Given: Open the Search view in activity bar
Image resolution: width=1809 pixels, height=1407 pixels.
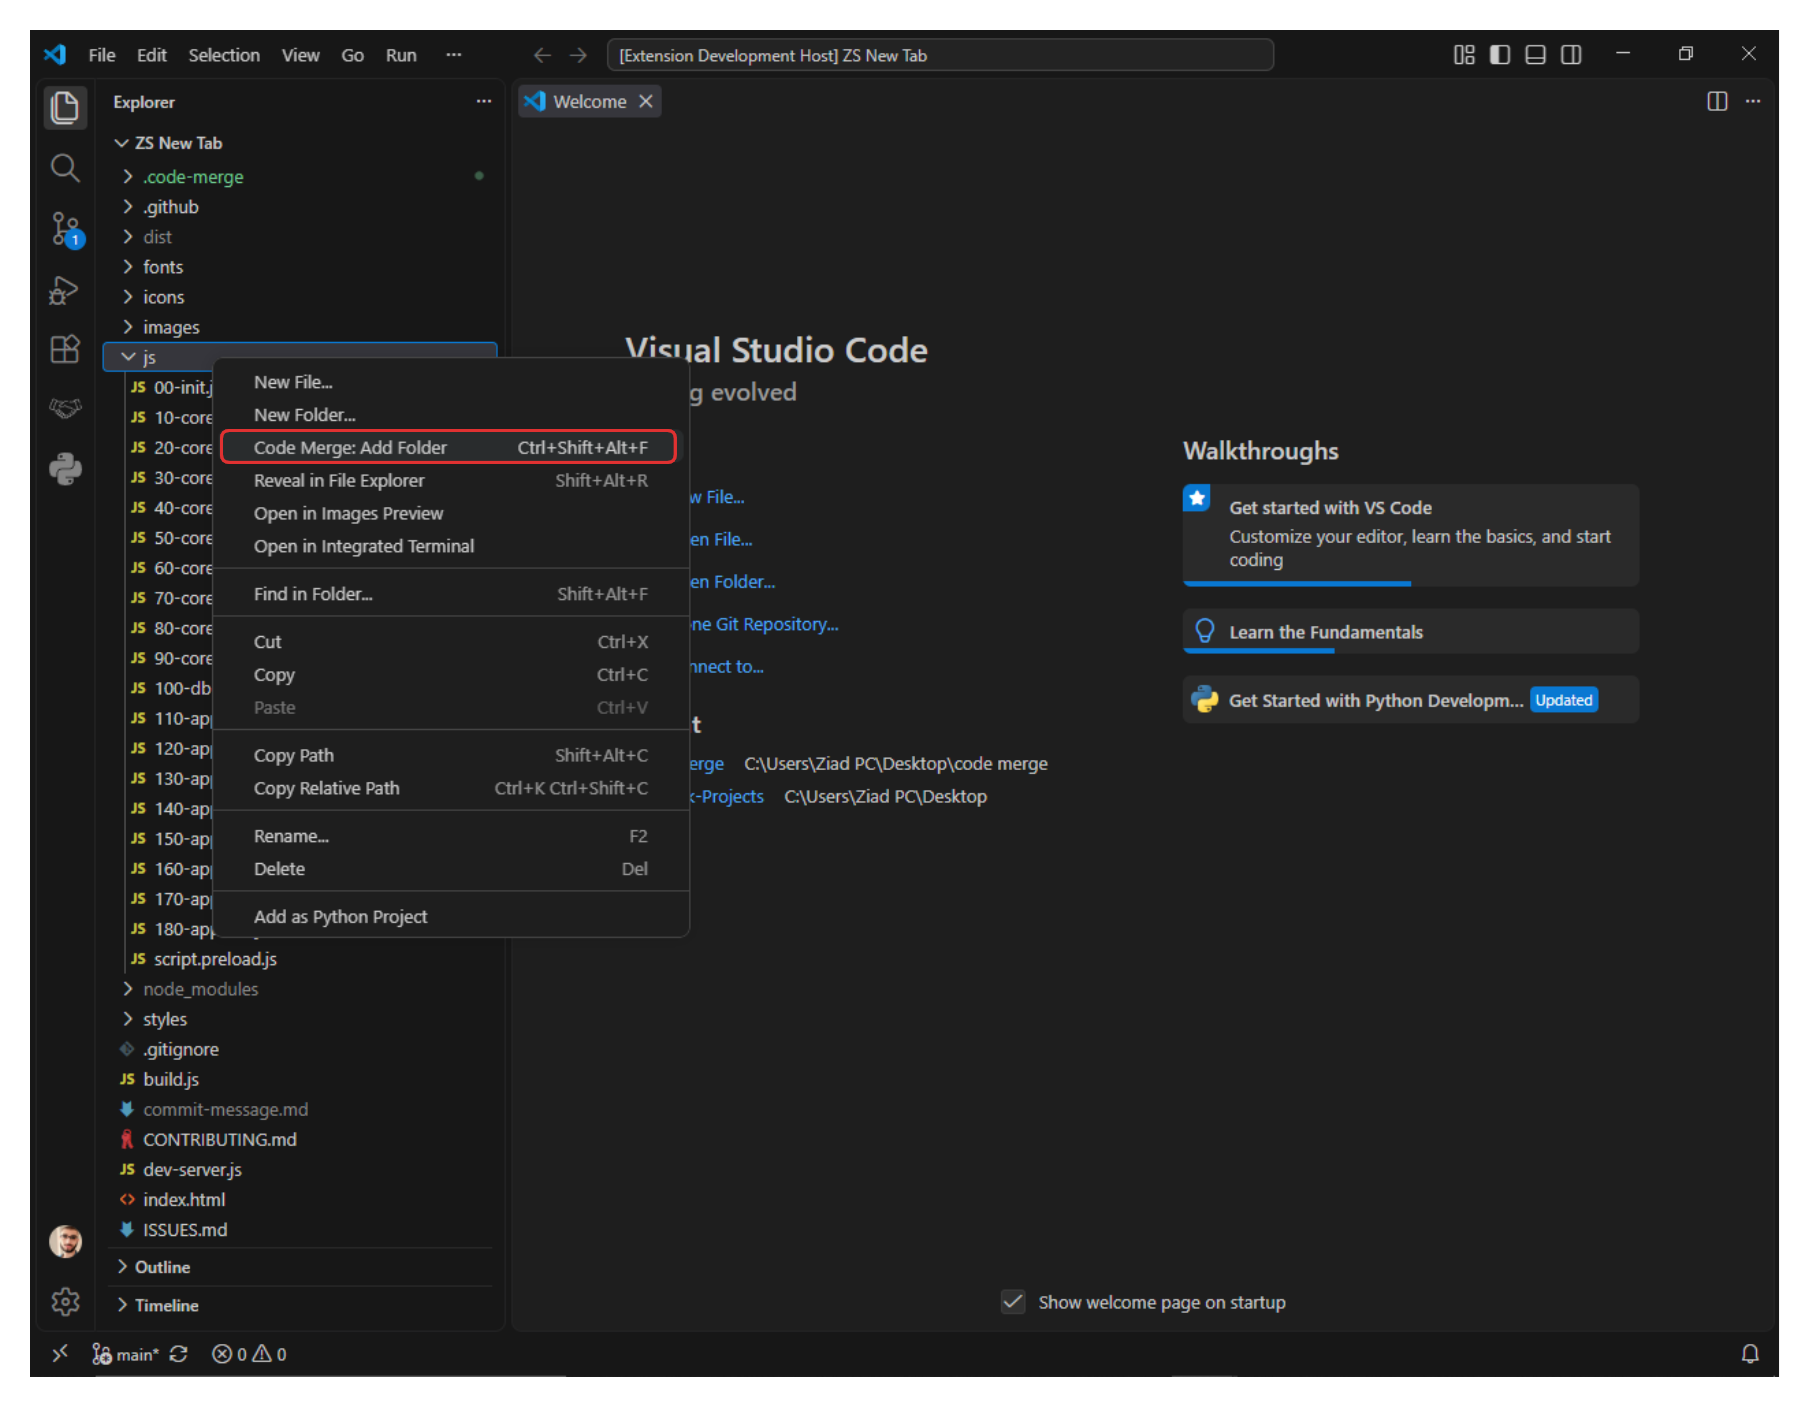Looking at the screenshot, I should (65, 168).
